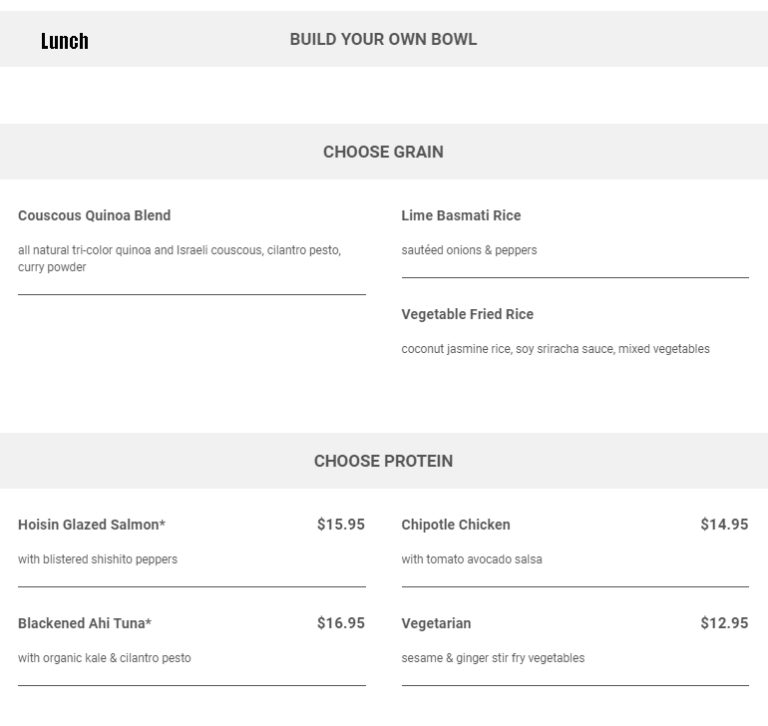This screenshot has height=726, width=768.
Task: Click the tomato avocado salsa description
Action: (472, 559)
